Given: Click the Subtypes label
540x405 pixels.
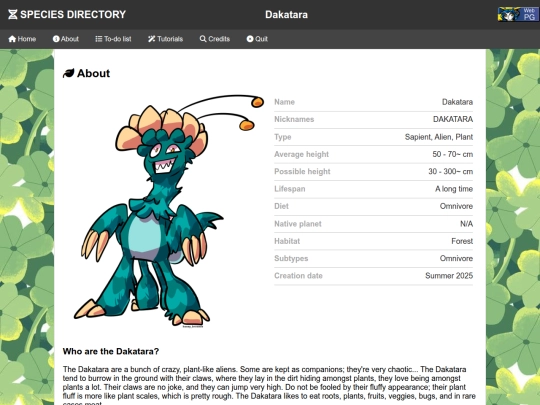Looking at the screenshot, I should [291, 258].
